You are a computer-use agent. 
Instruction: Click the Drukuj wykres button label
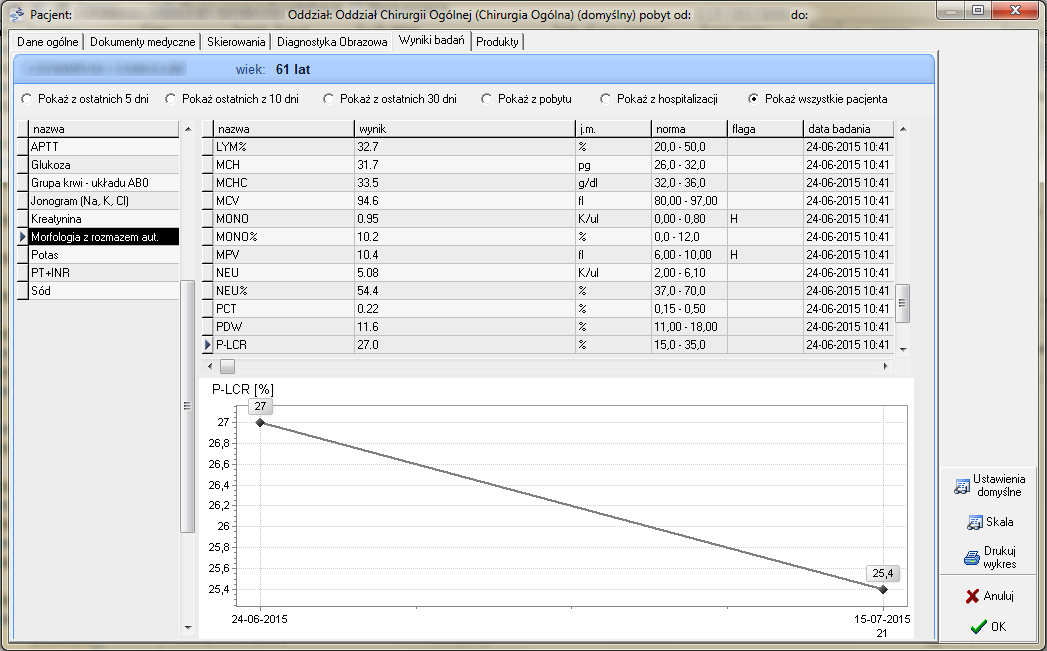[1000, 558]
